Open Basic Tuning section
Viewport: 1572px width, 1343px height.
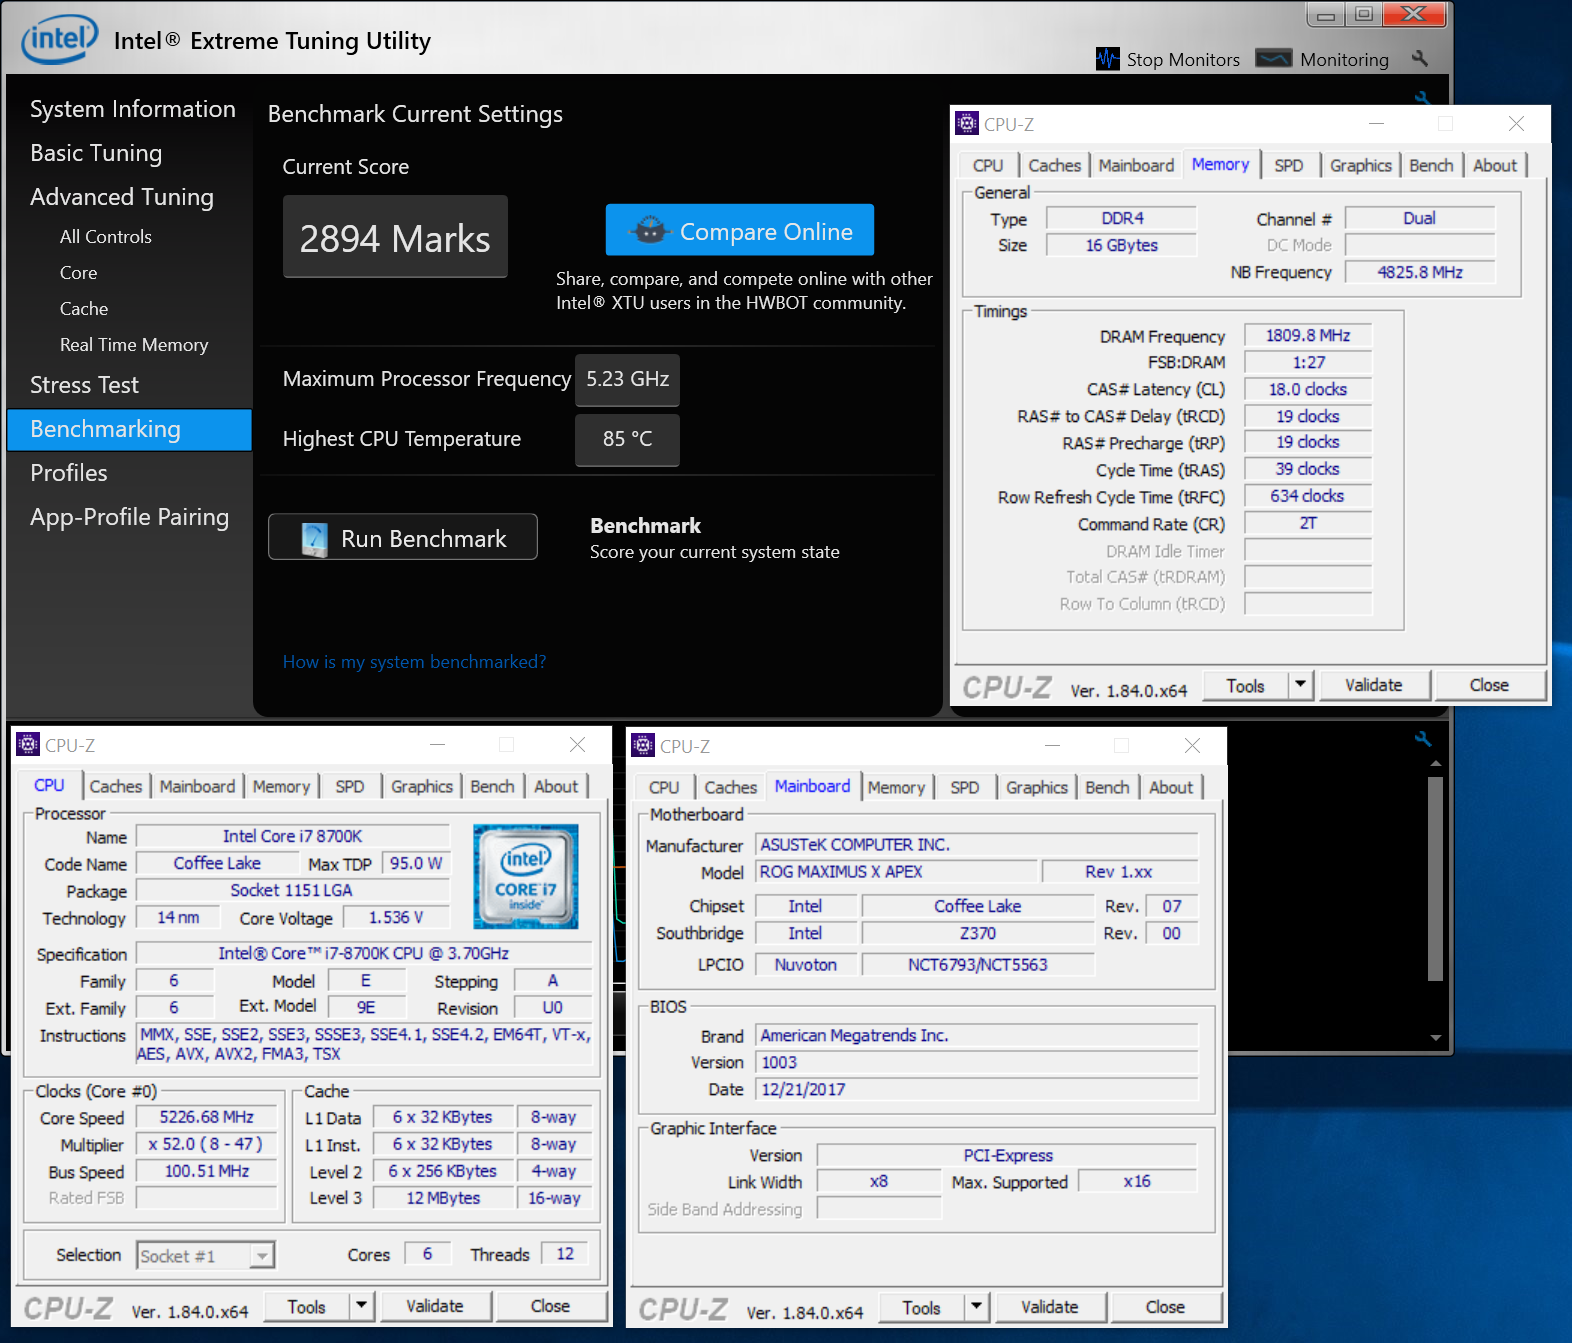(96, 153)
